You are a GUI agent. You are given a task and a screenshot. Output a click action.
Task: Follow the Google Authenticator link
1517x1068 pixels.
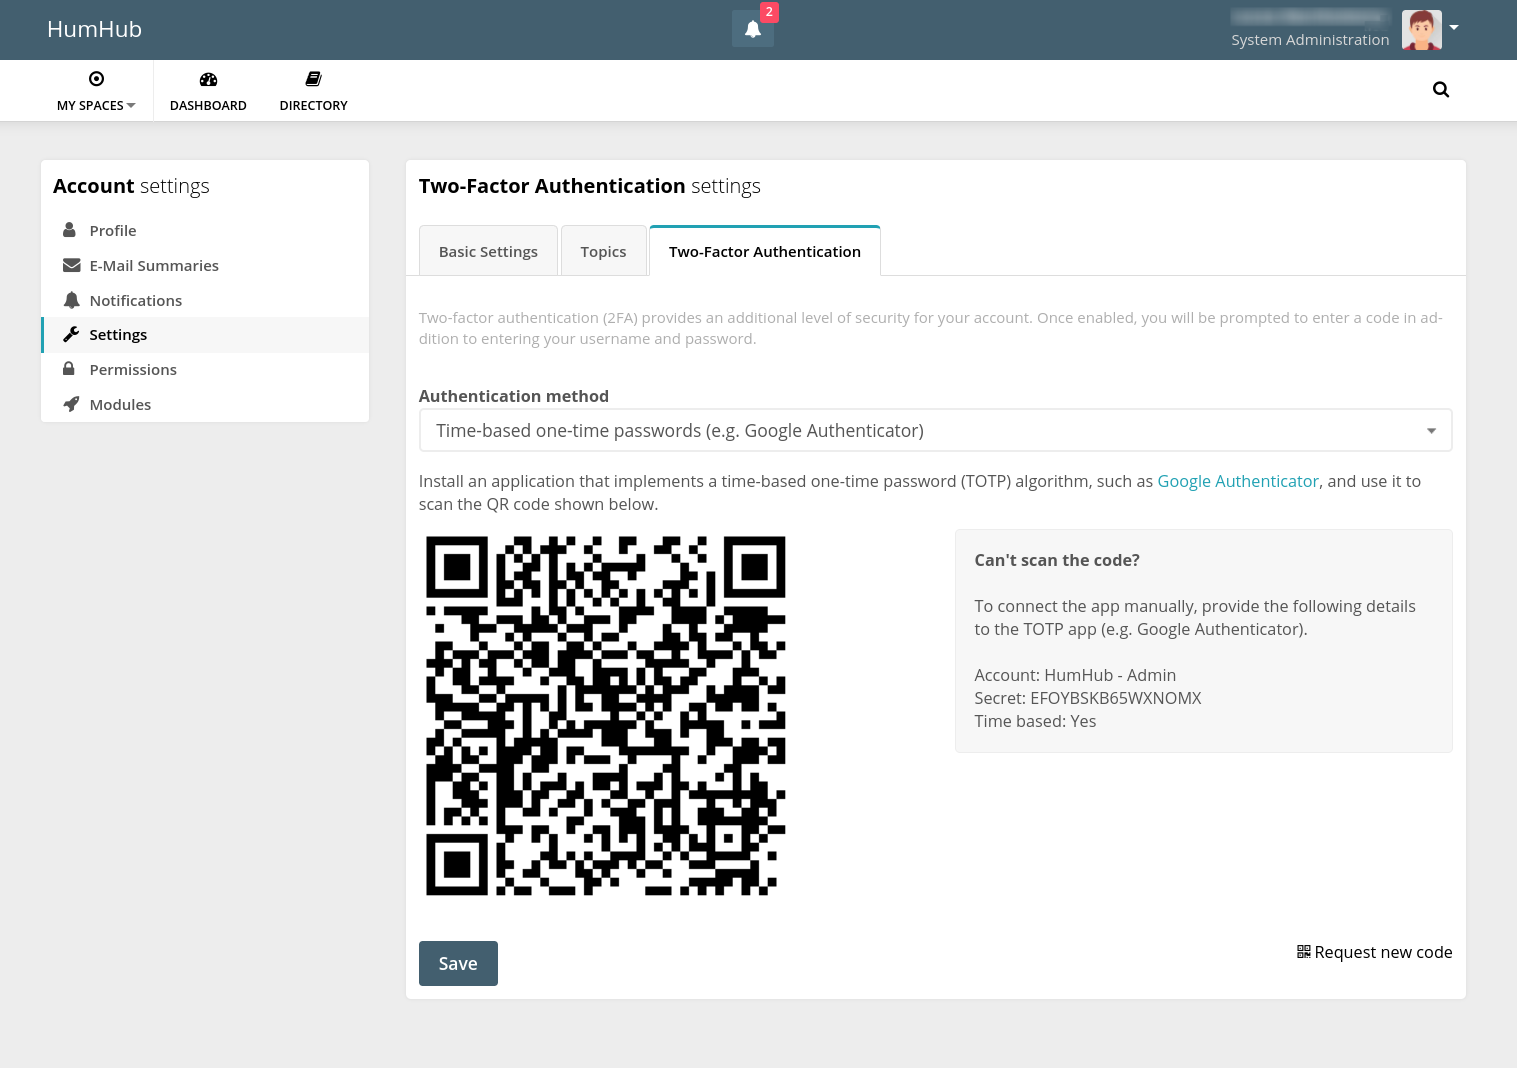(1238, 481)
